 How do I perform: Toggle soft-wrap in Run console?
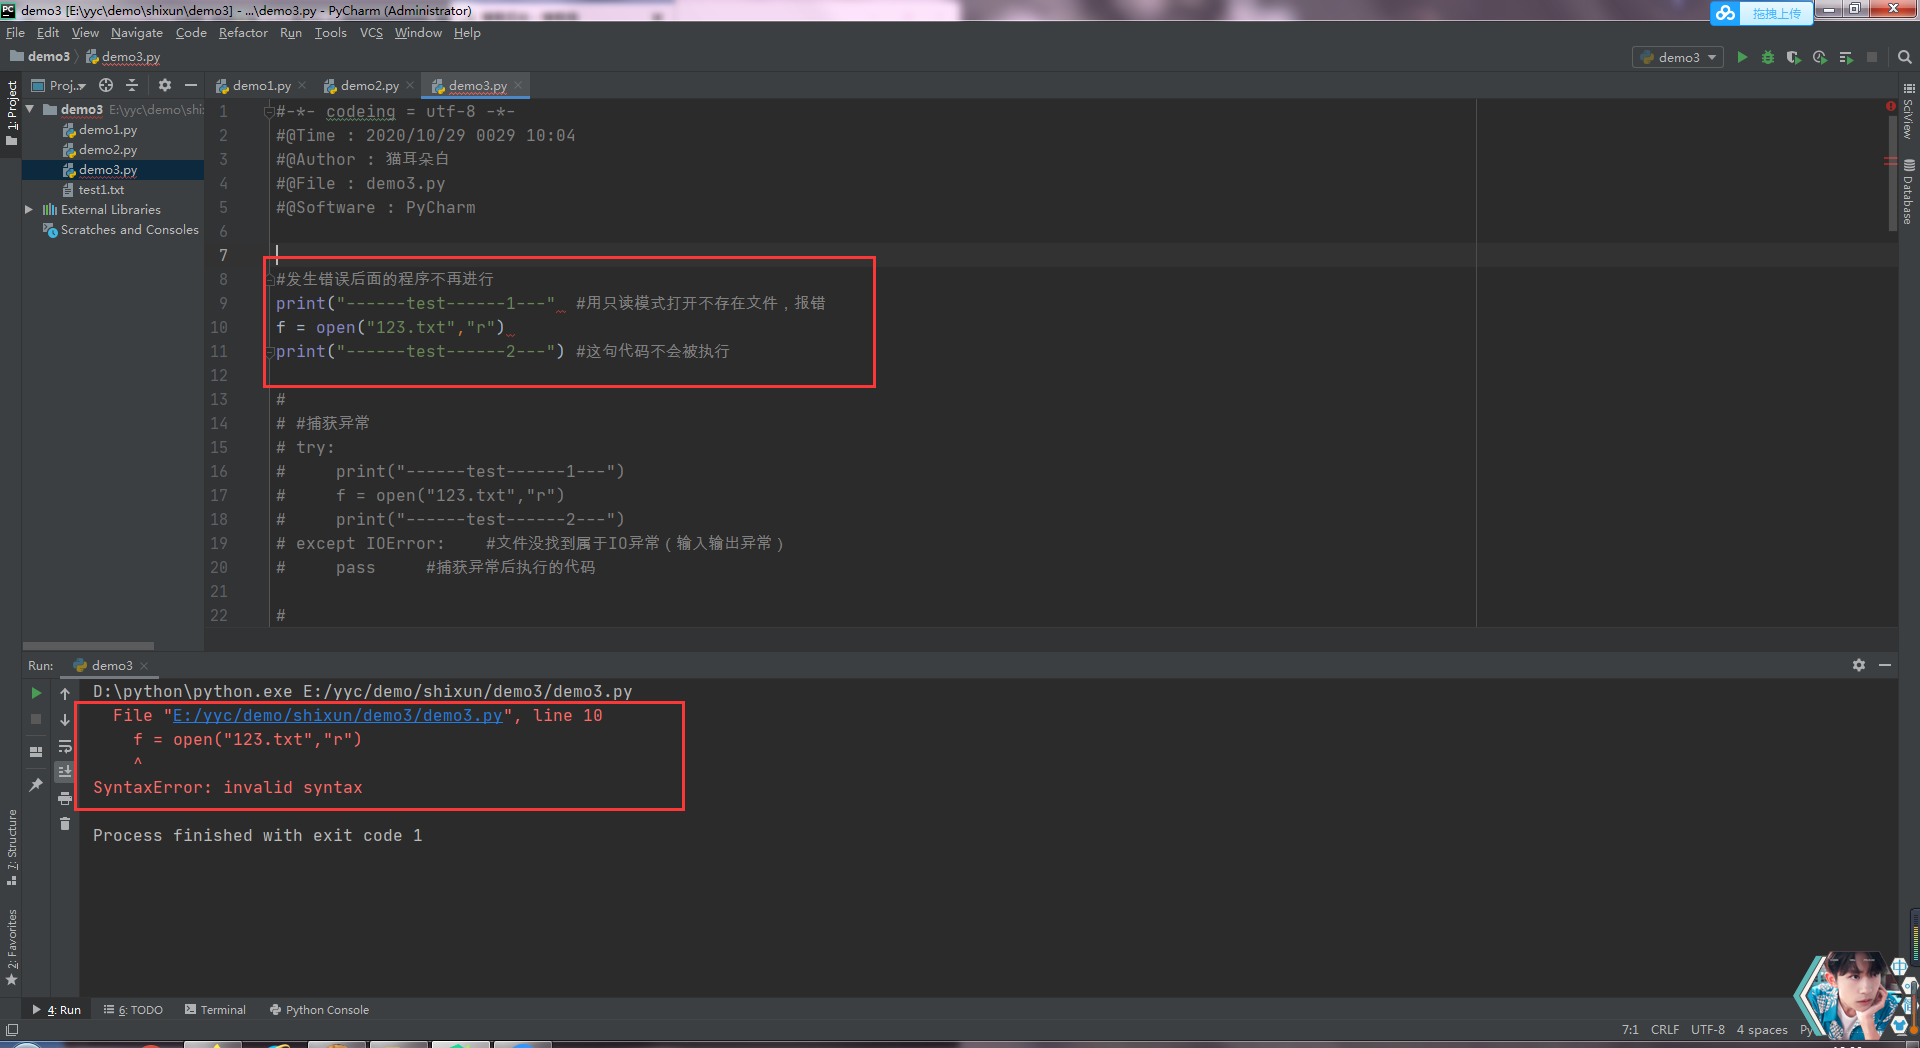pos(65,746)
